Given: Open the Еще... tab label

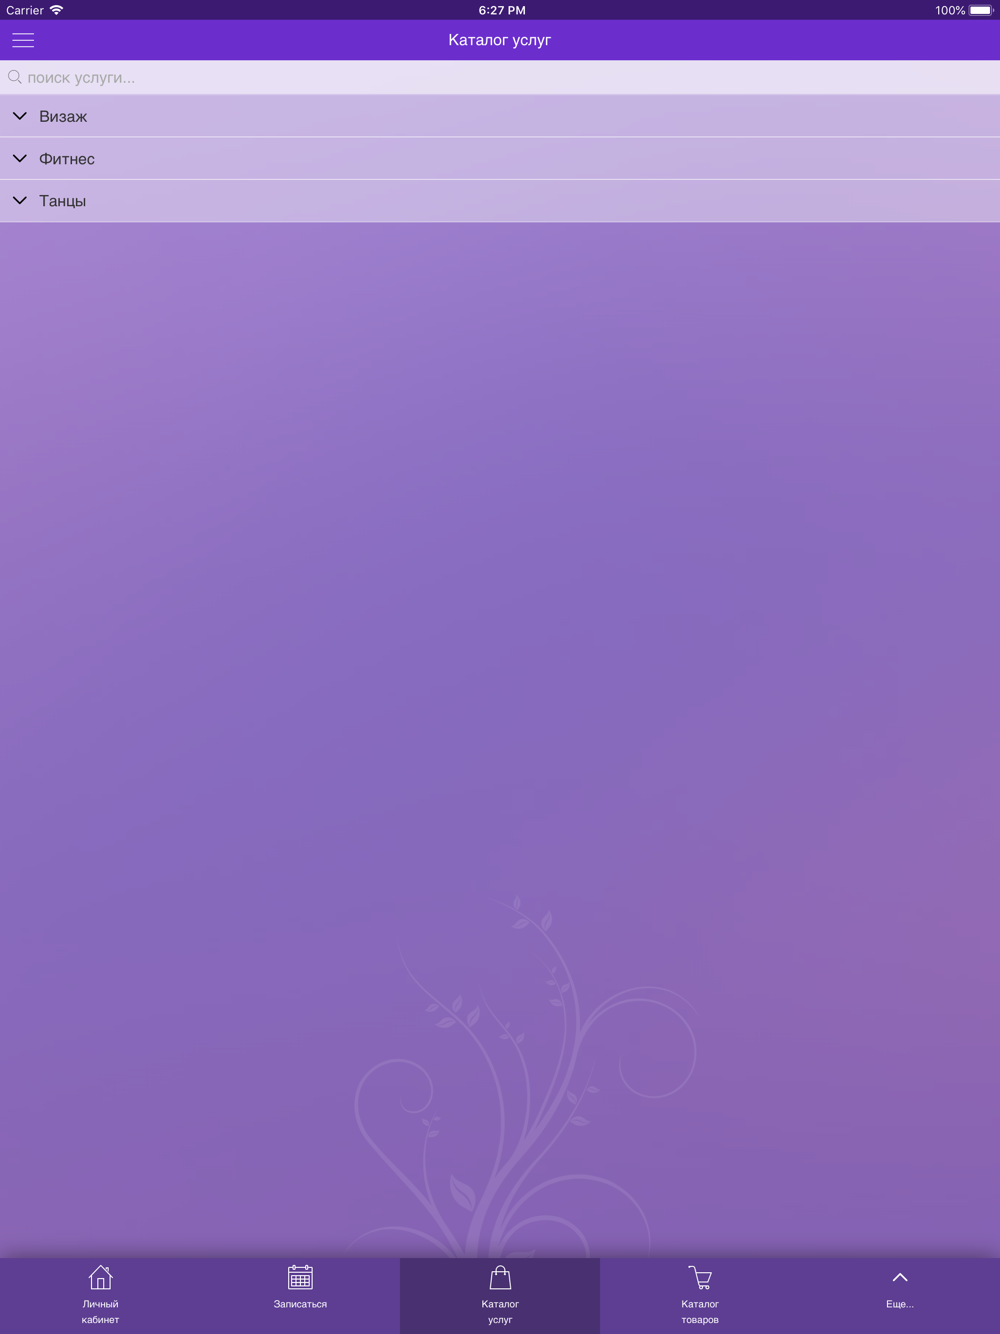Looking at the screenshot, I should [900, 1304].
